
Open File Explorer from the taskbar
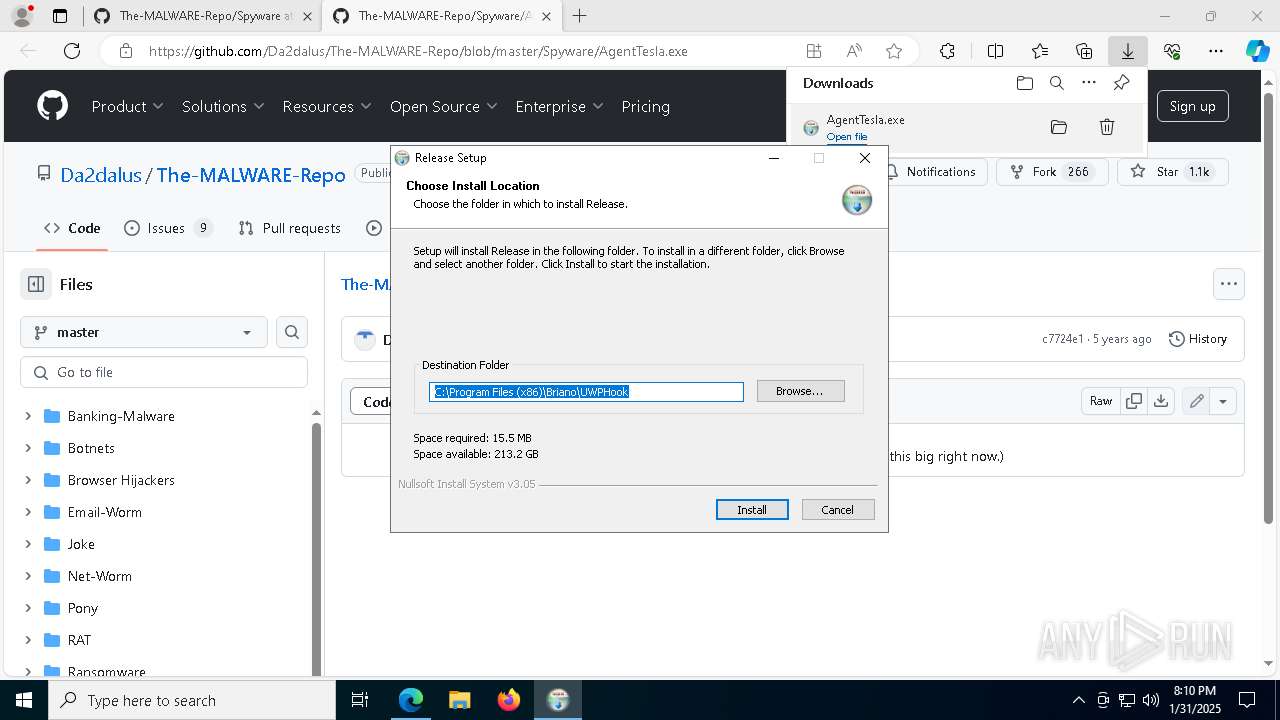point(459,700)
